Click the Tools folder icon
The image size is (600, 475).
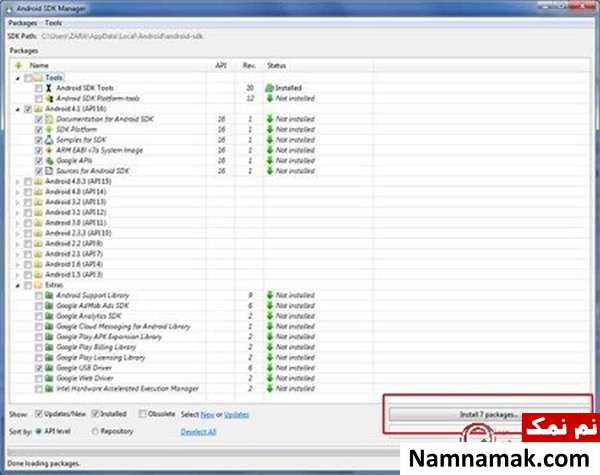click(38, 78)
